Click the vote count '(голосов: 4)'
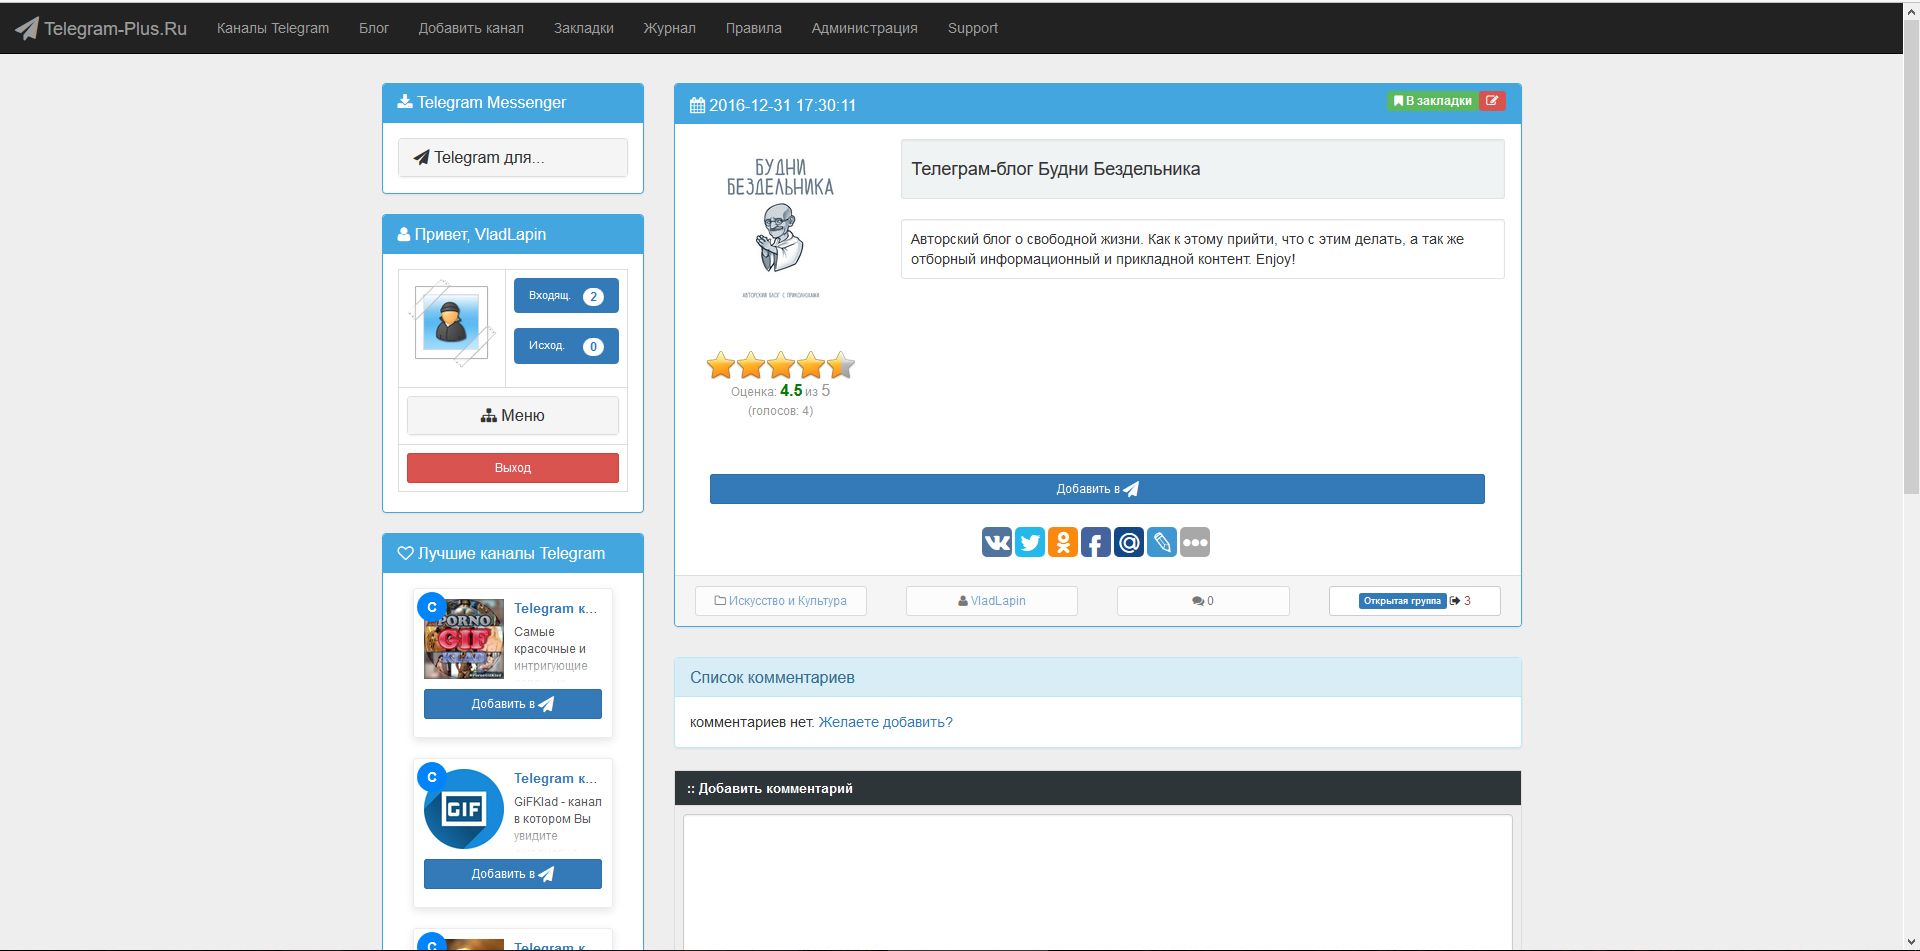Screen dimensions: 1920x951 [780, 411]
